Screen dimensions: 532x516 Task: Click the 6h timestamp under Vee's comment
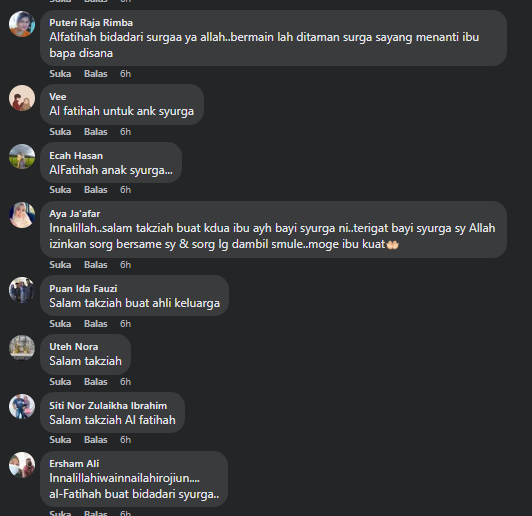point(126,132)
